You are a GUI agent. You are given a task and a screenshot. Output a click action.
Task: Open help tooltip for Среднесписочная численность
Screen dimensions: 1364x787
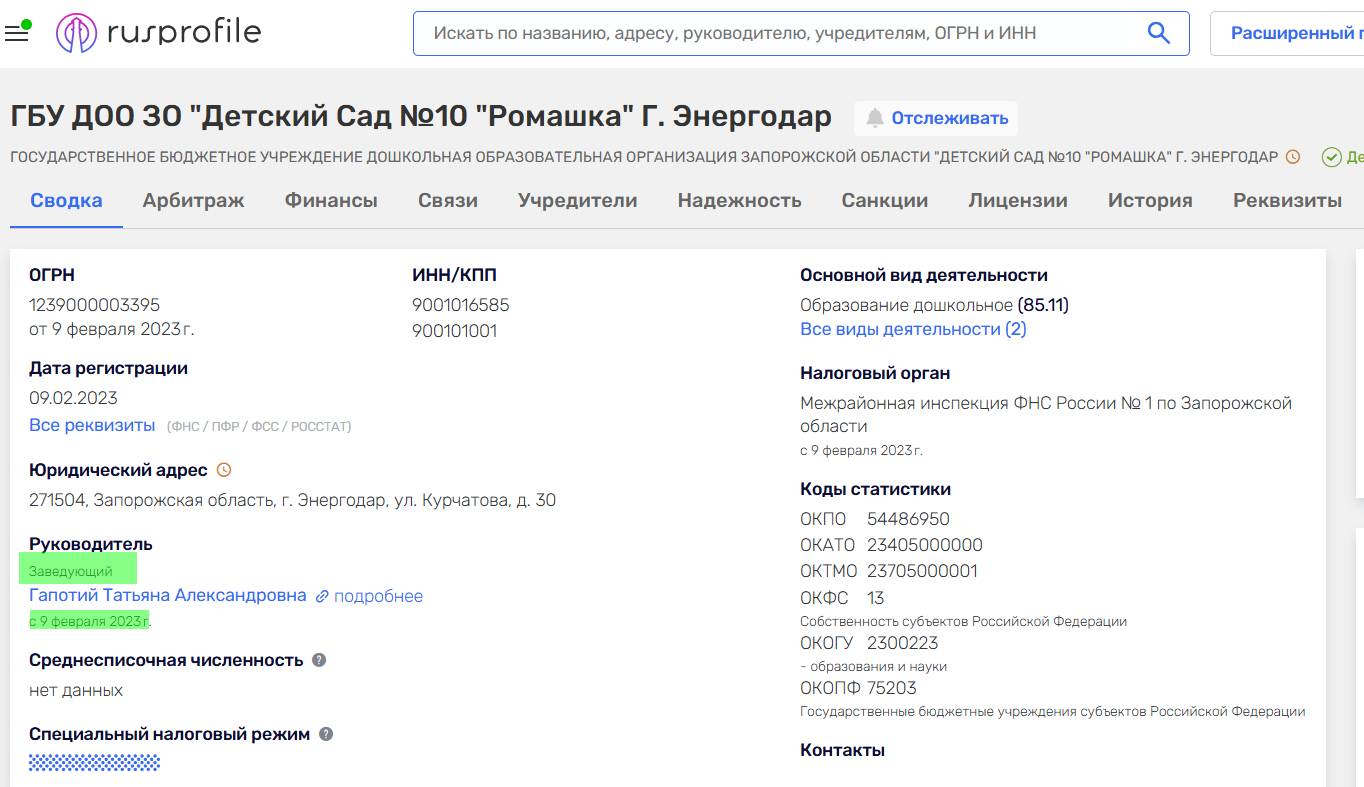point(320,659)
